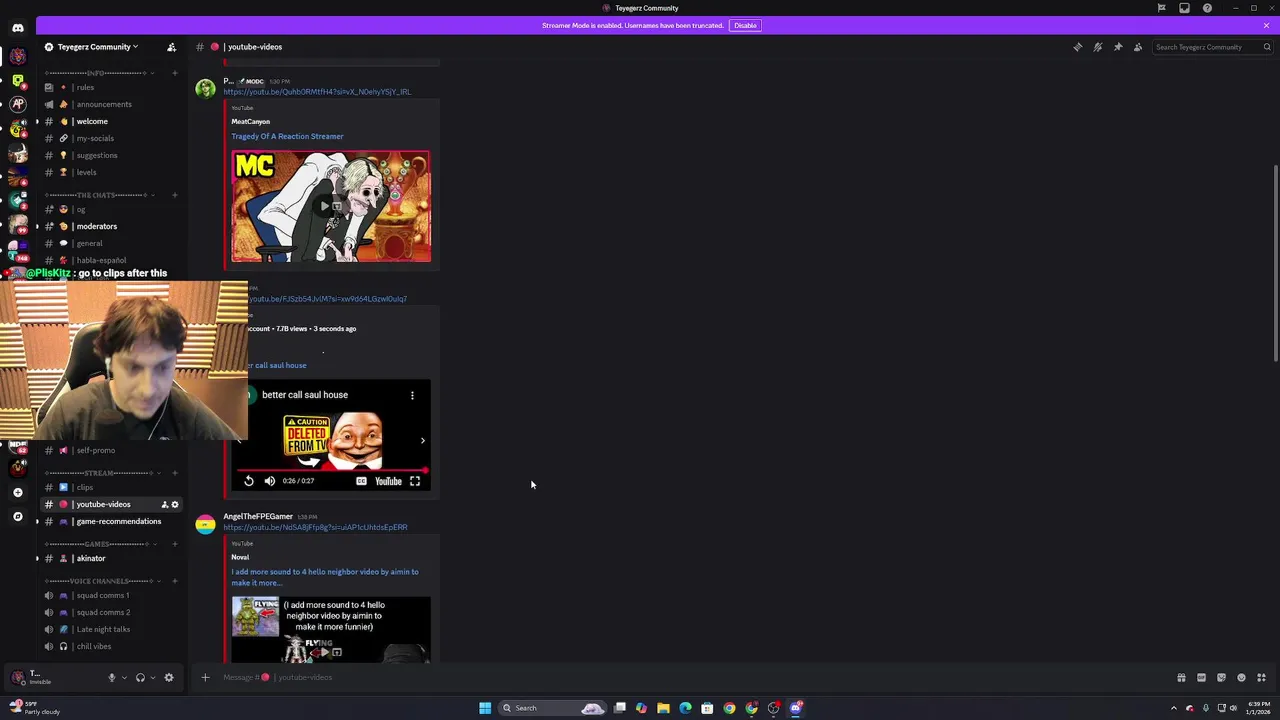This screenshot has width=1280, height=720.
Task: Open the quests flag icon in title bar
Action: click(1161, 8)
